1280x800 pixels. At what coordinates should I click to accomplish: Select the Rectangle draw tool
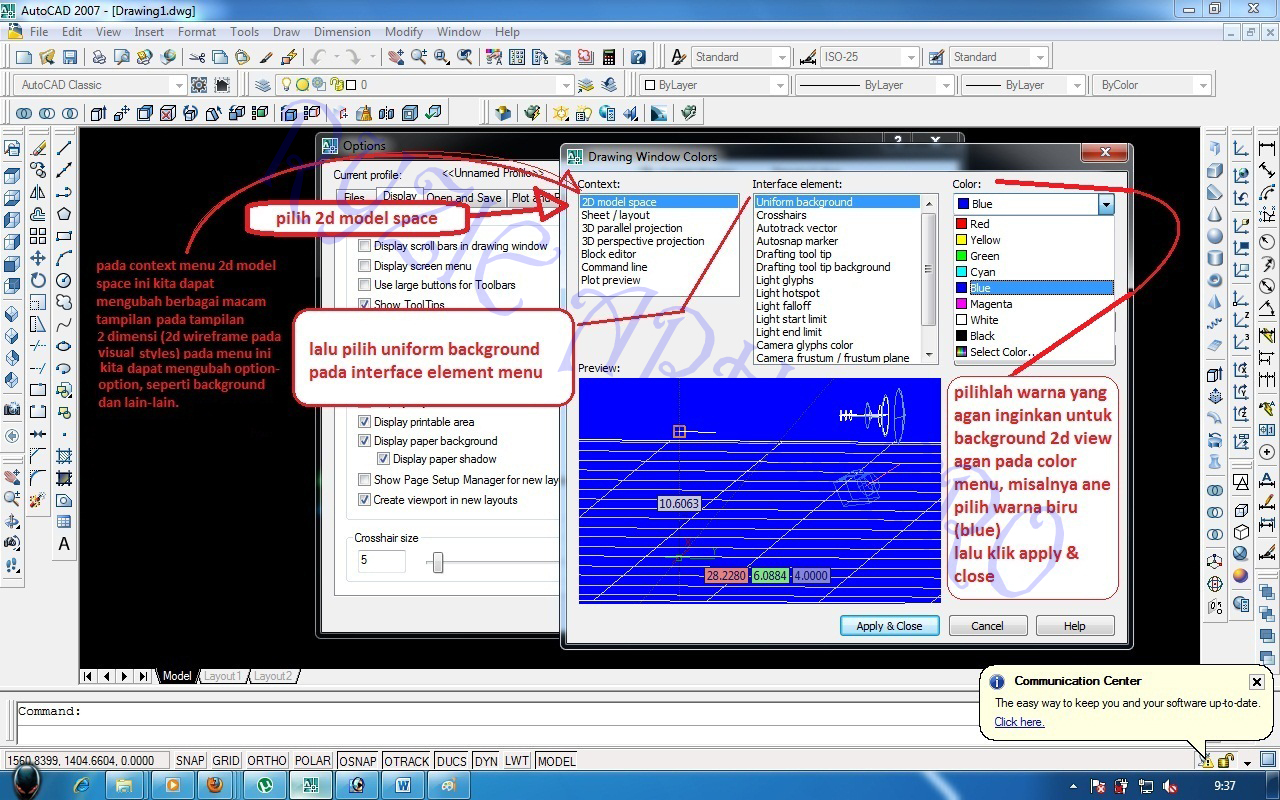pos(64,236)
